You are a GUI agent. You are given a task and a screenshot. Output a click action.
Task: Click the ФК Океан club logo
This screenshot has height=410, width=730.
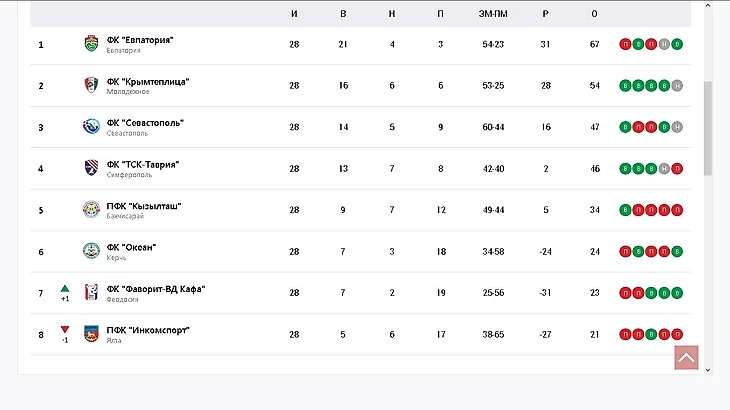(91, 251)
